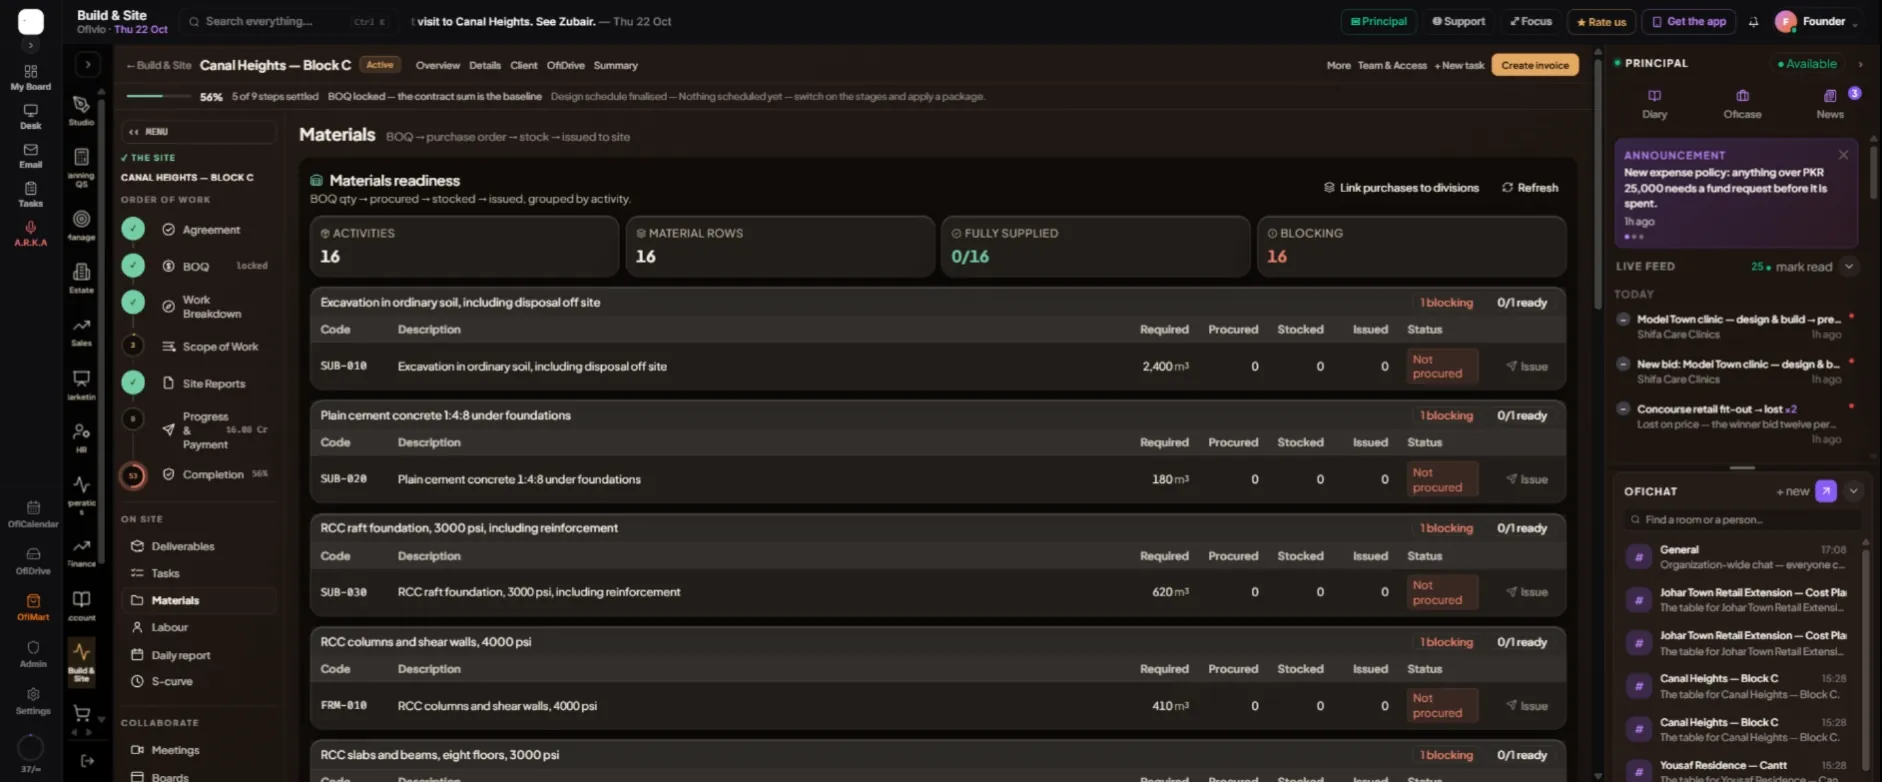This screenshot has width=1882, height=782.
Task: Open OfiCalendar from the sidebar
Action: click(x=33, y=514)
